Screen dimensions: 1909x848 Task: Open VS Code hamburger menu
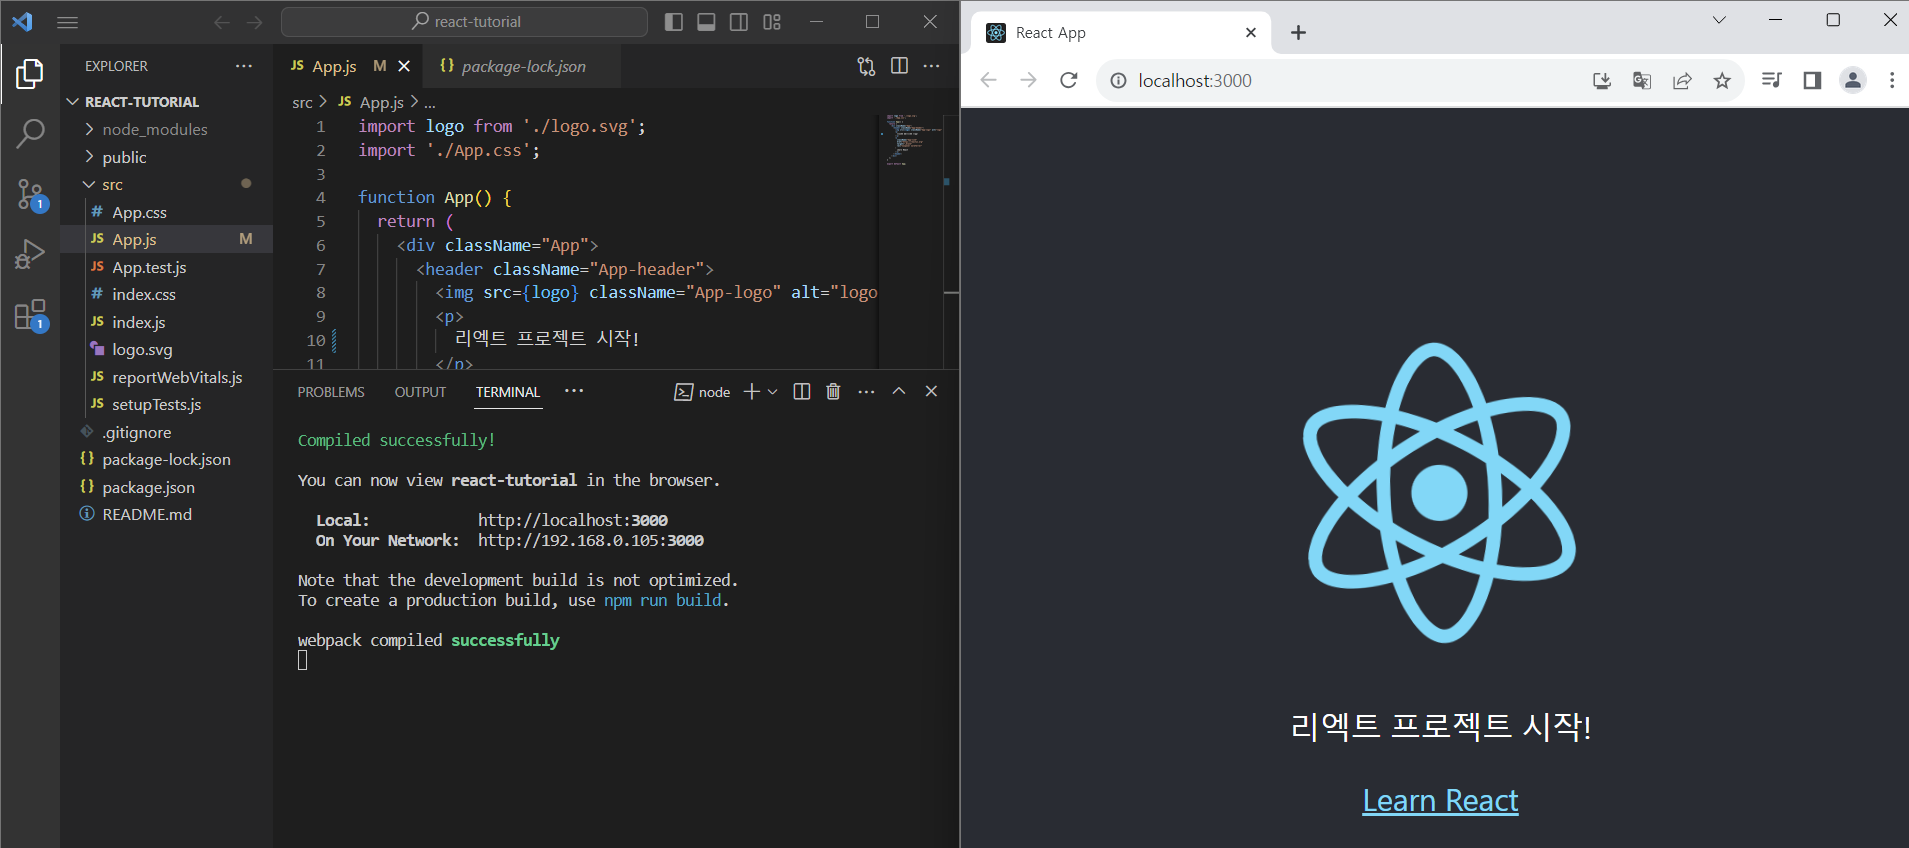pos(68,22)
